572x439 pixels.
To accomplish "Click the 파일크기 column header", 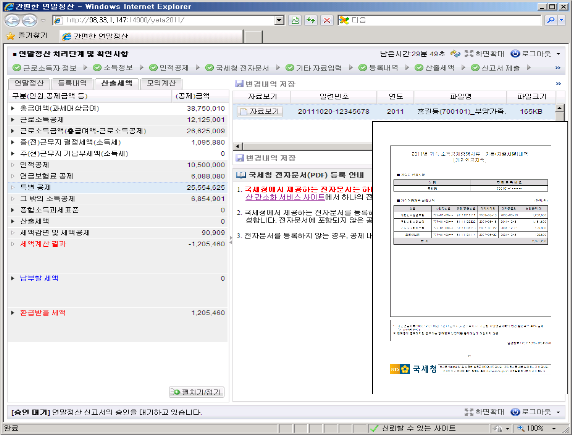I will point(532,97).
